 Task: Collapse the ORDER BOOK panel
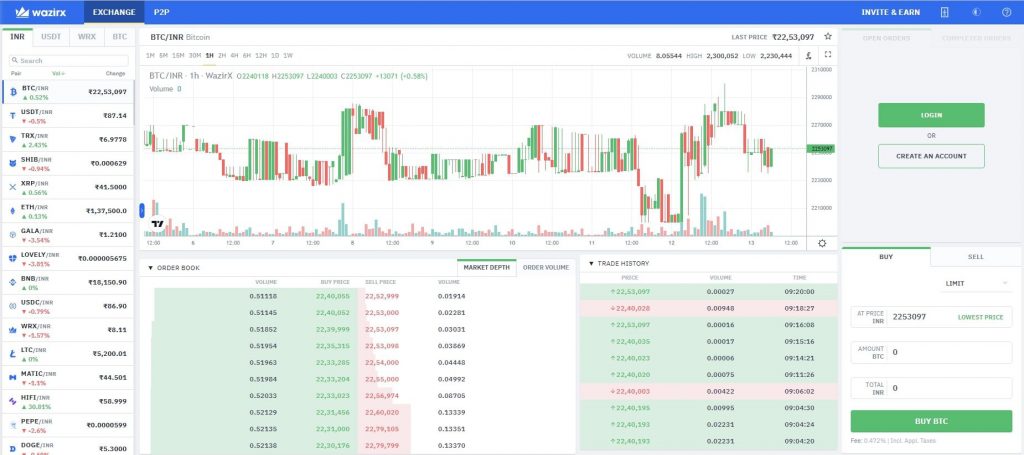click(x=150, y=268)
